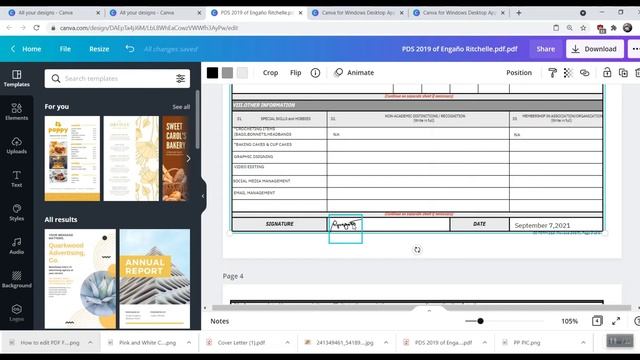Screen dimensions: 640x360
Task: Click the Animate button
Action: pyautogui.click(x=354, y=73)
